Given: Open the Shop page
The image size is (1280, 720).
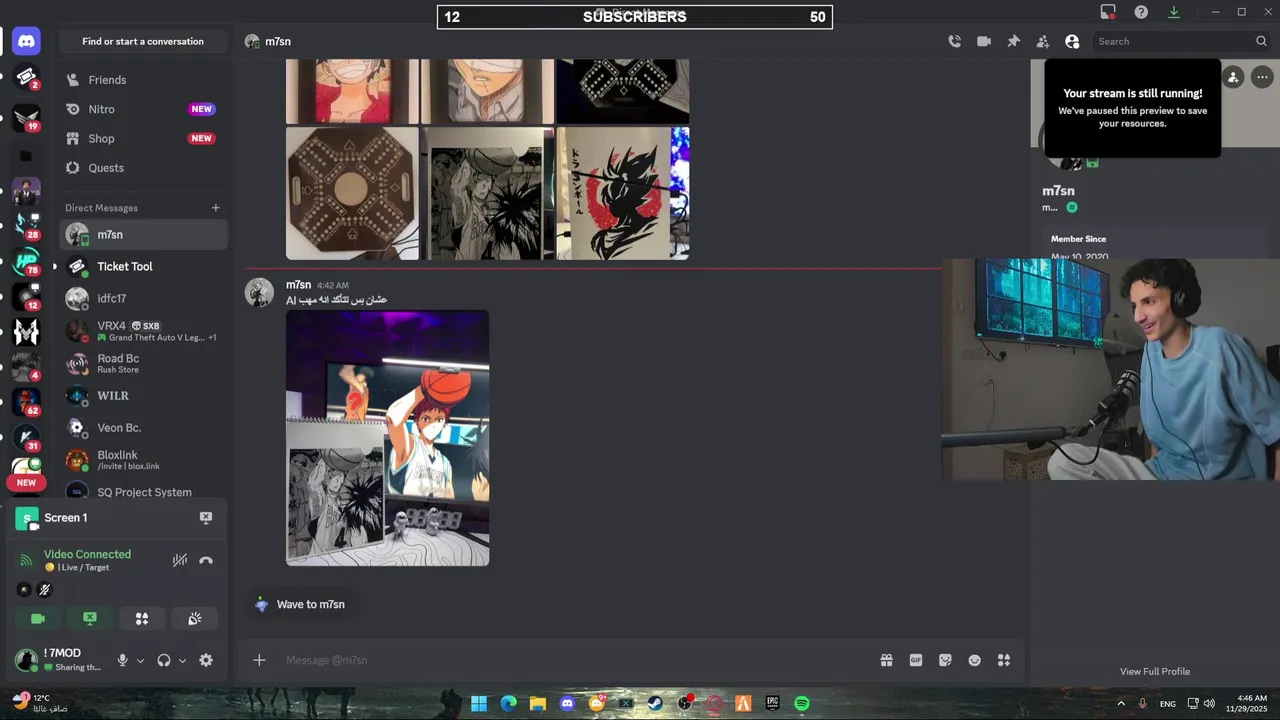Looking at the screenshot, I should tap(143, 138).
